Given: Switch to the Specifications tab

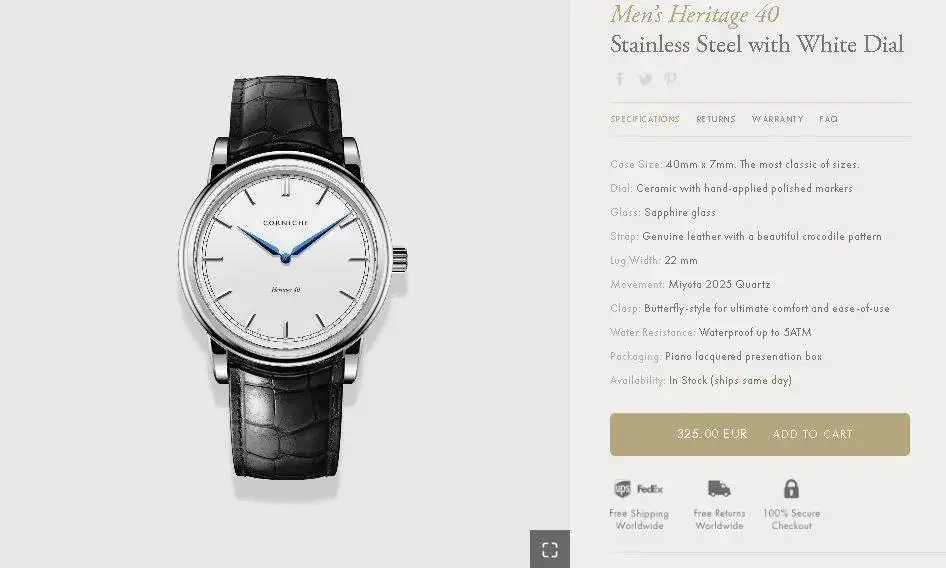Looking at the screenshot, I should (644, 119).
